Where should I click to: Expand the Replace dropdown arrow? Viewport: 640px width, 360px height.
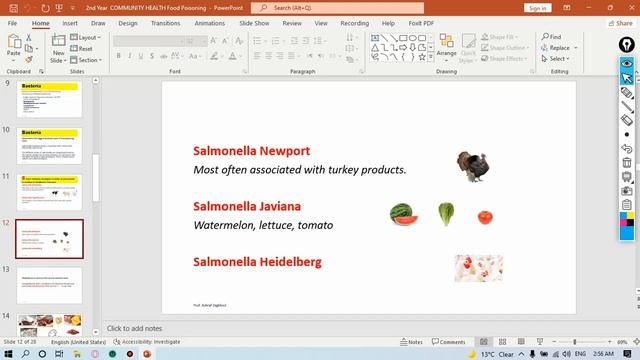(576, 48)
